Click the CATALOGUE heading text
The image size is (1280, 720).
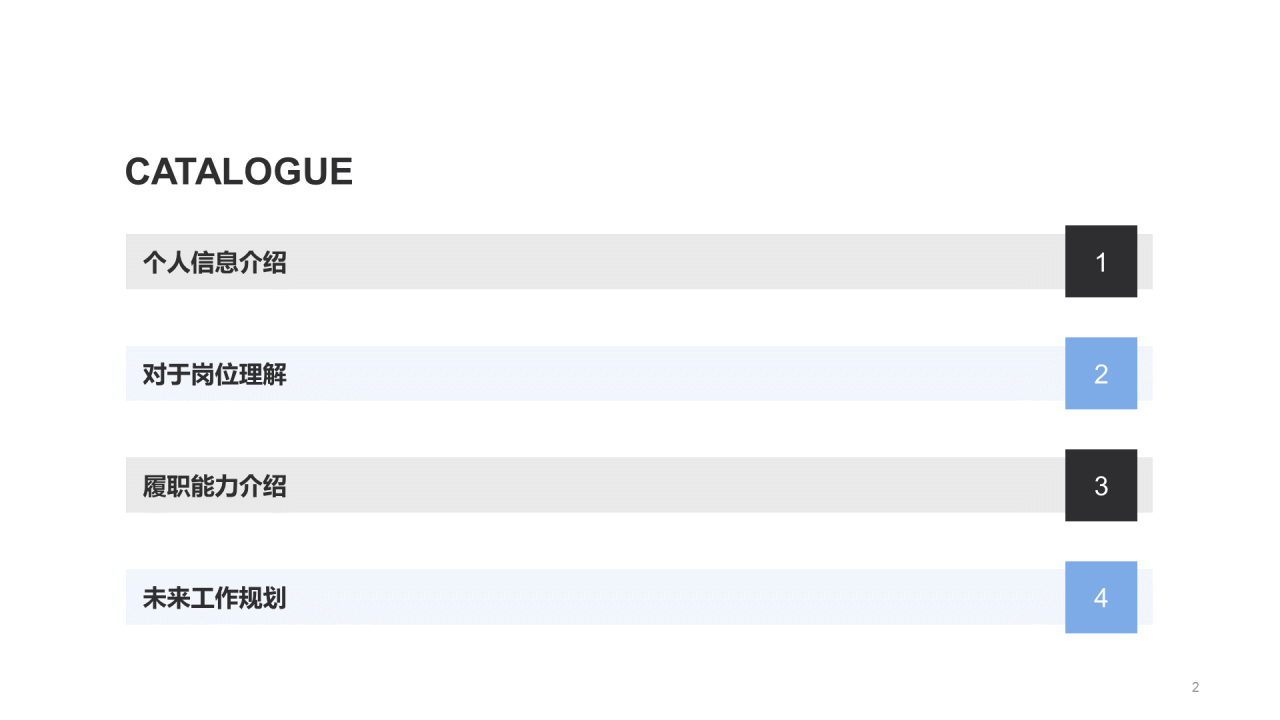pyautogui.click(x=239, y=172)
